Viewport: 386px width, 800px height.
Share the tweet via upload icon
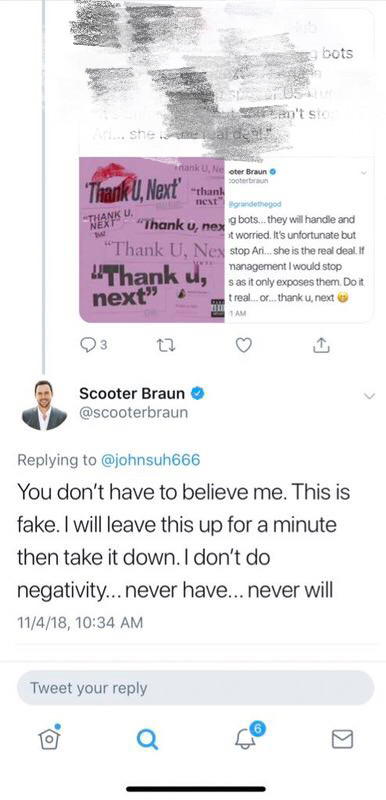[321, 346]
